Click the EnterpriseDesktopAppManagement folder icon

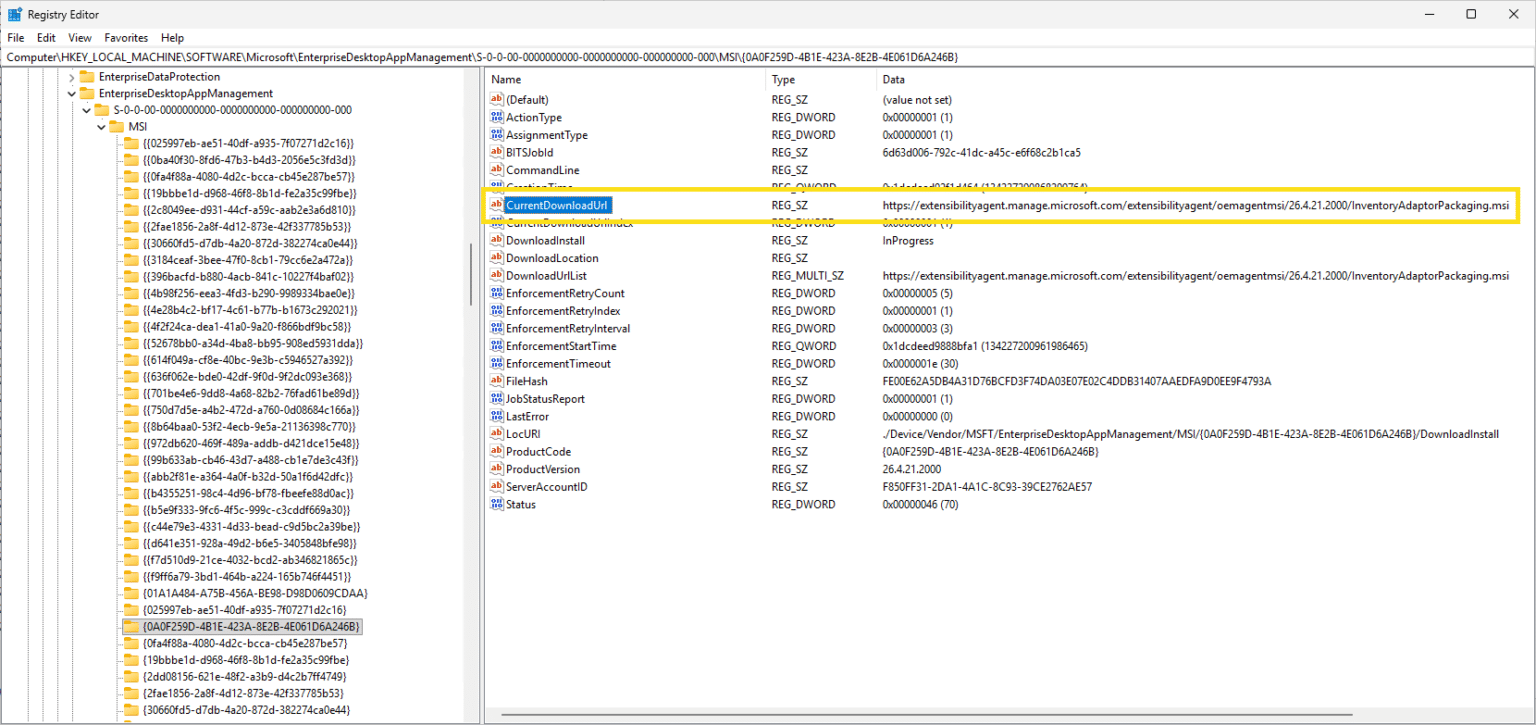point(87,93)
